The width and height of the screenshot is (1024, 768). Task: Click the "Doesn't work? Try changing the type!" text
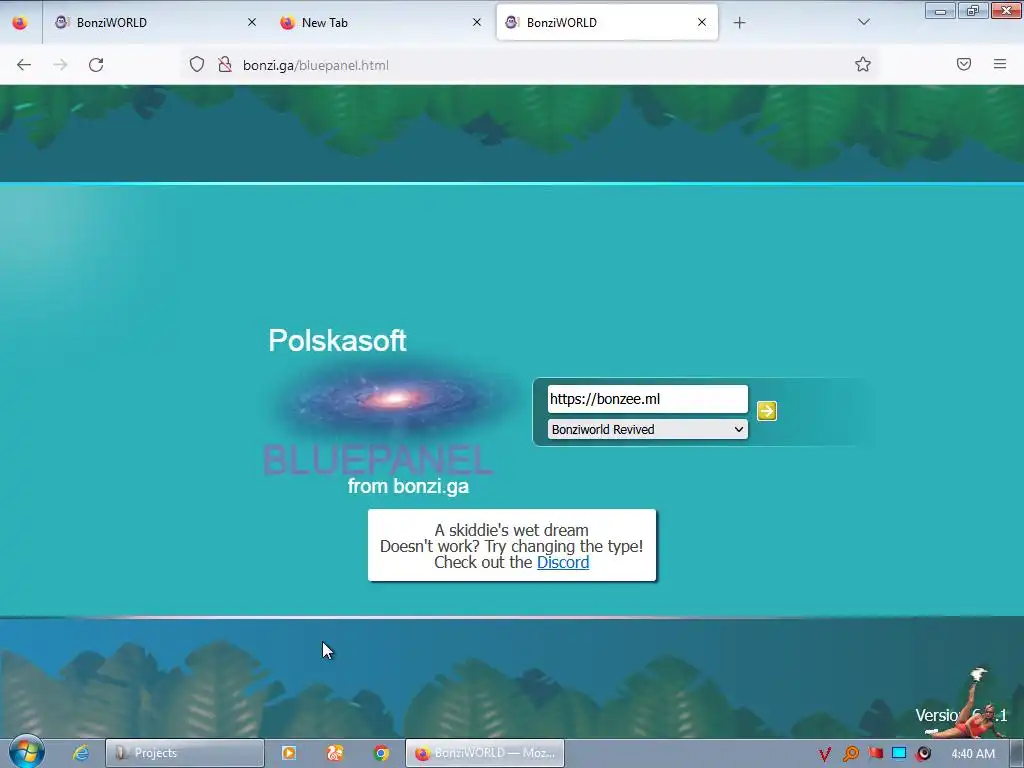click(511, 546)
